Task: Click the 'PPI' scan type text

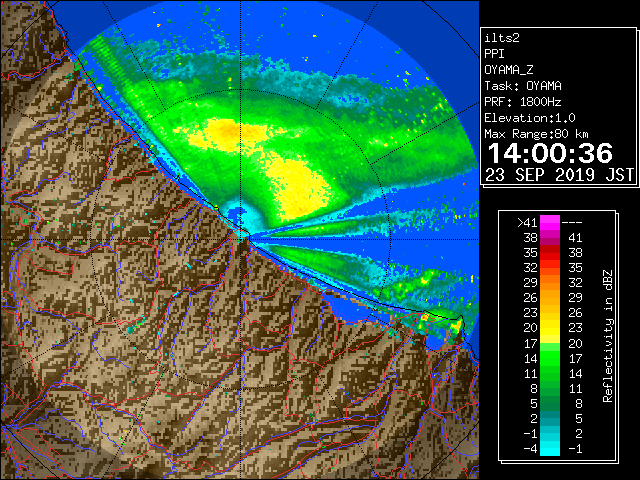Action: [494, 54]
